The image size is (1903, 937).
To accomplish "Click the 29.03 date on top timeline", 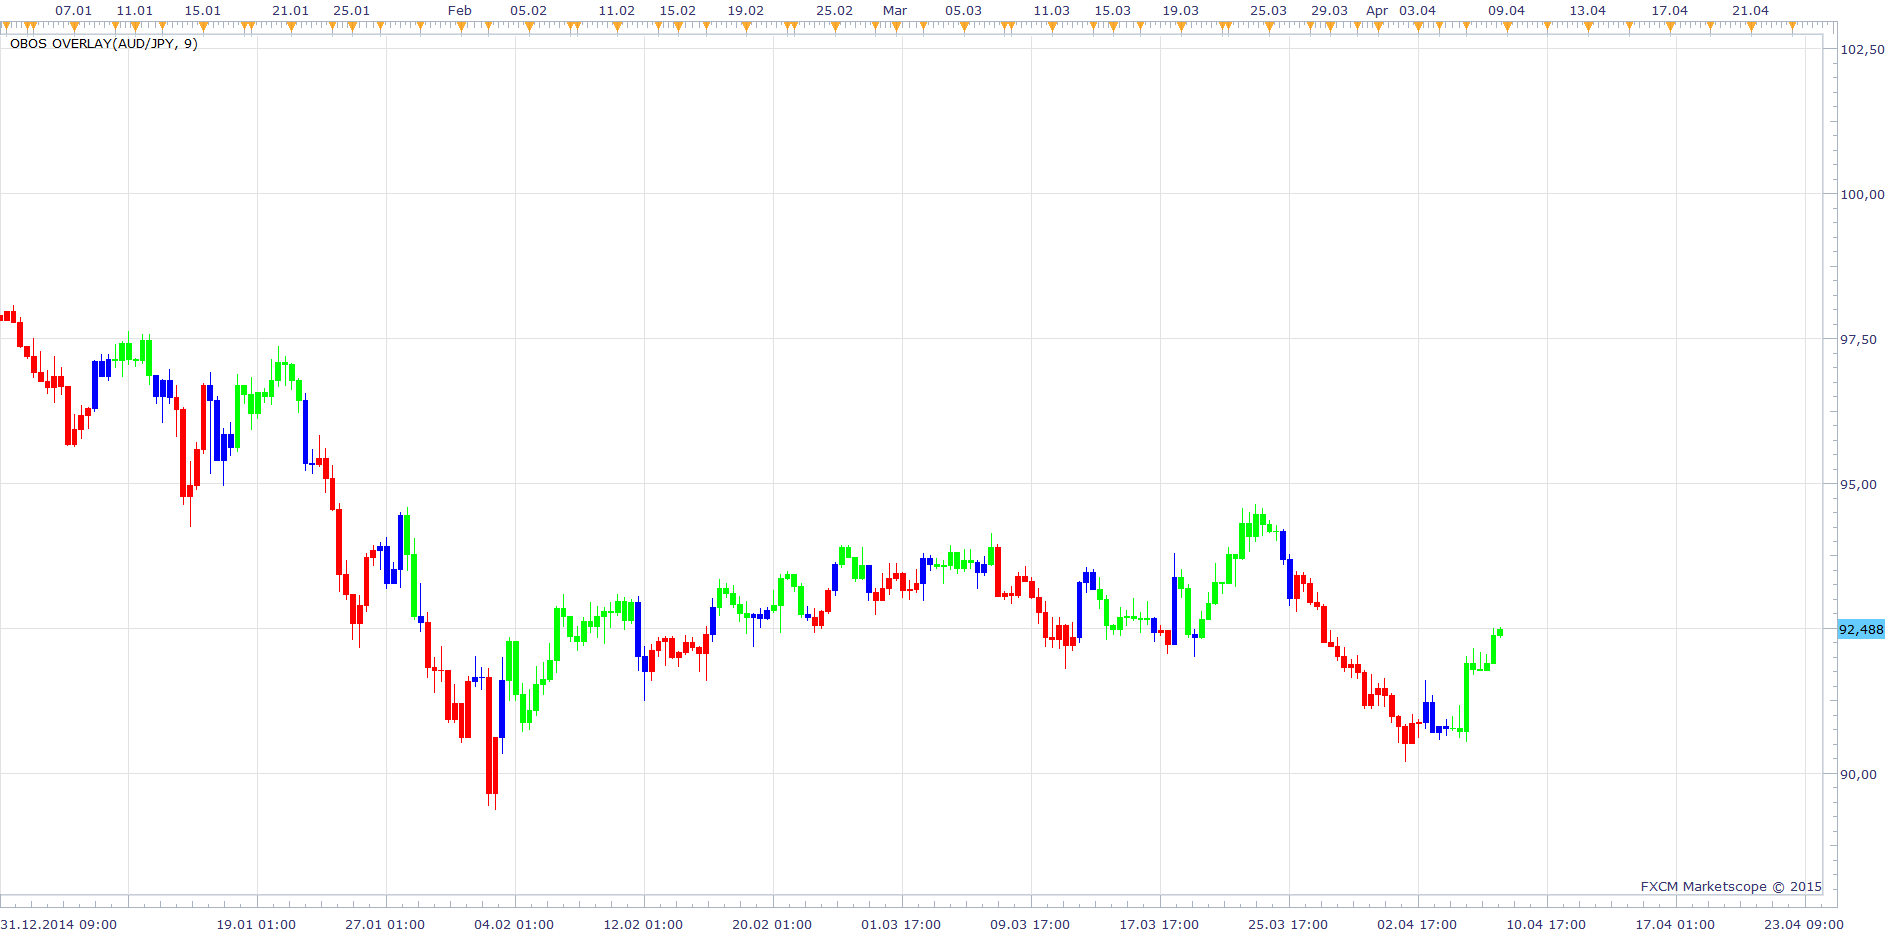I will (x=1330, y=10).
